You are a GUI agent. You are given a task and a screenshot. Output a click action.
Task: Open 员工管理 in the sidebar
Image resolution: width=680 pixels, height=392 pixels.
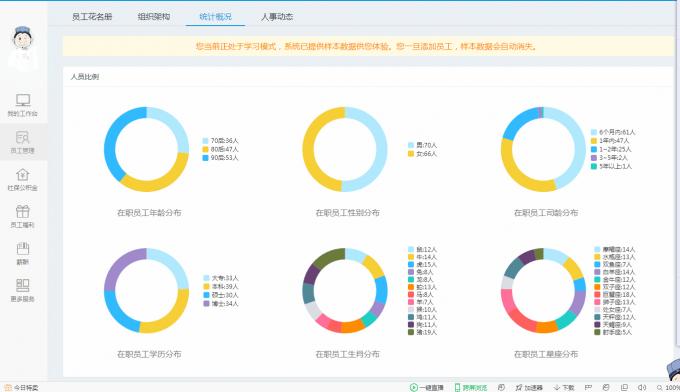click(23, 142)
